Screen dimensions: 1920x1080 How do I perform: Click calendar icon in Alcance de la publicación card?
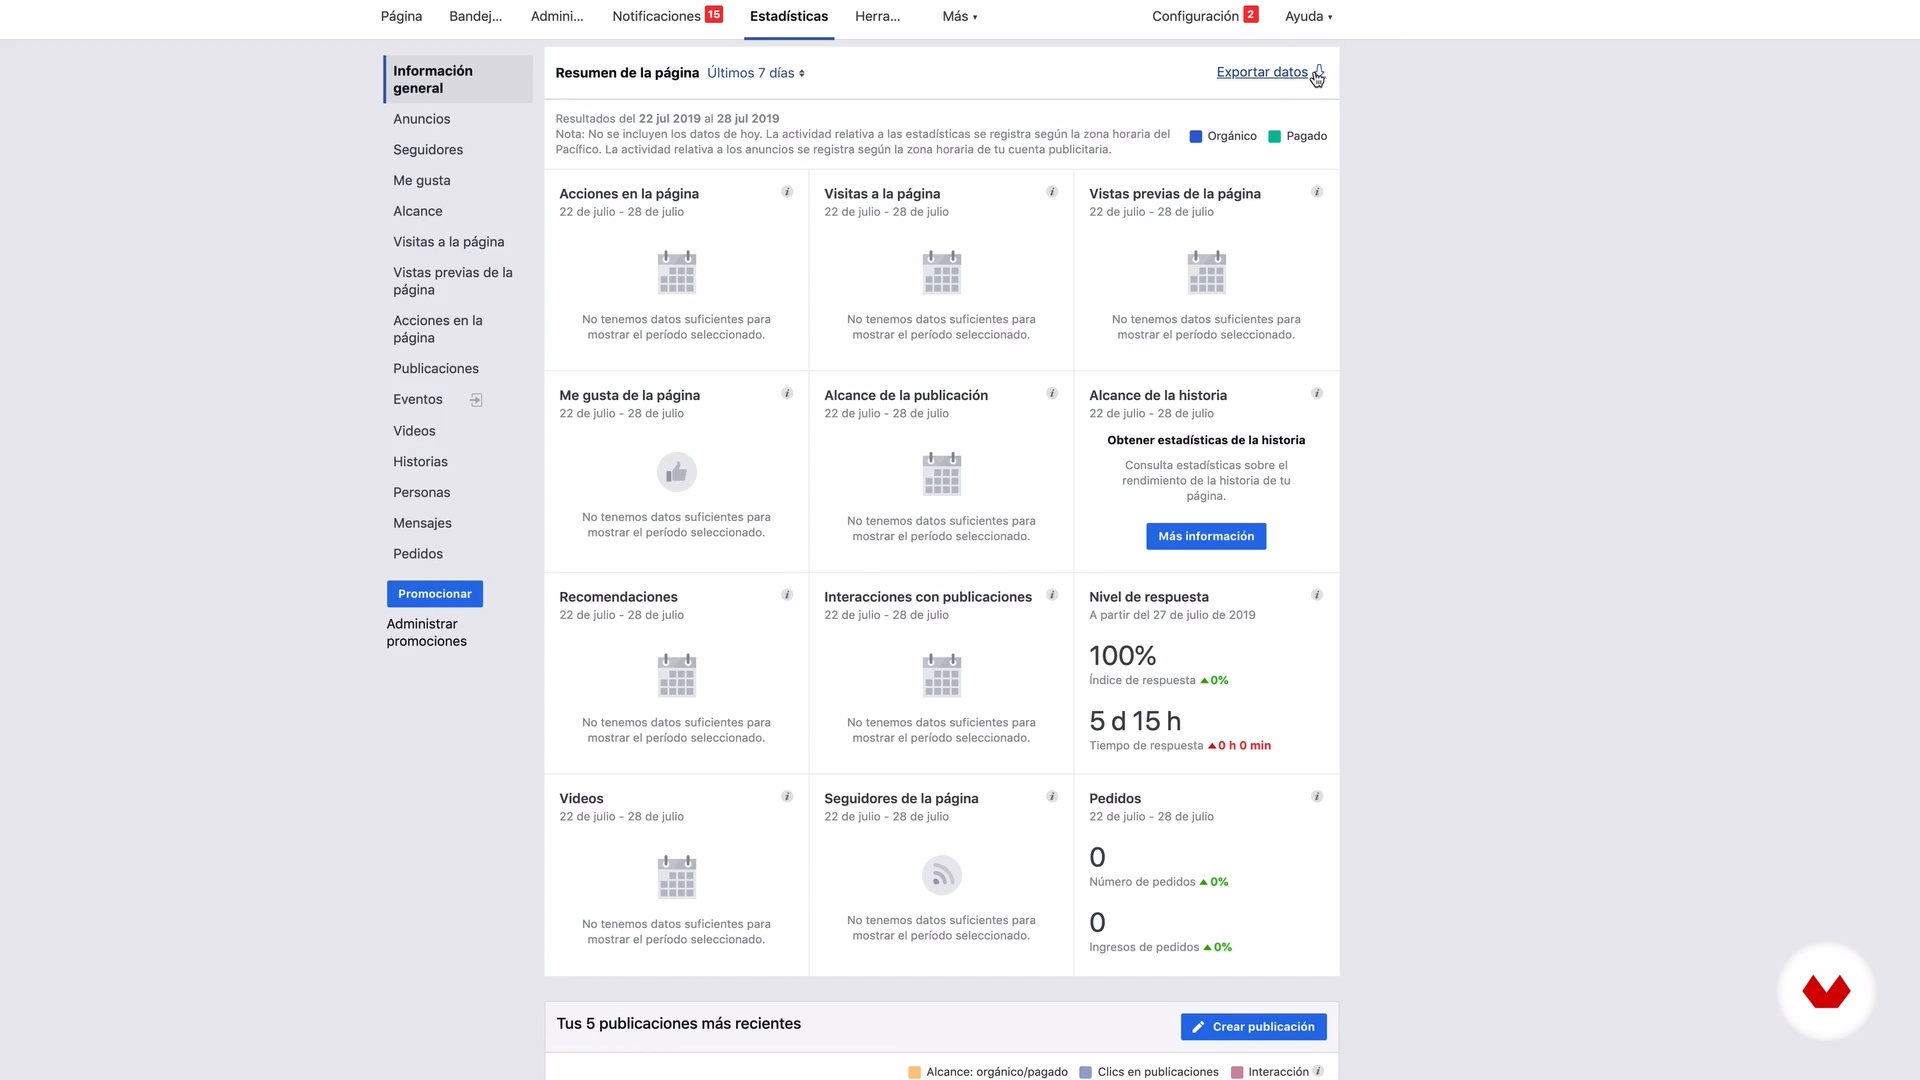tap(942, 474)
